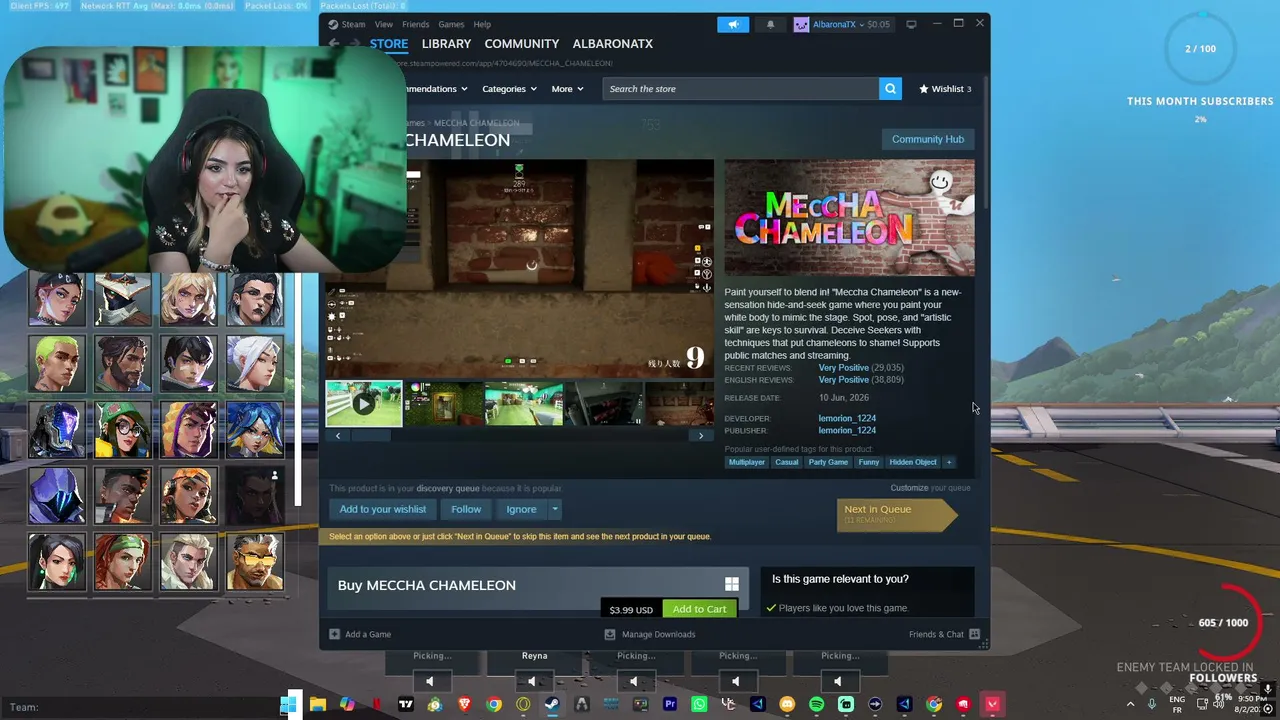This screenshot has height=720, width=1280.
Task: Show next screenshots with right arrow
Action: click(x=701, y=436)
